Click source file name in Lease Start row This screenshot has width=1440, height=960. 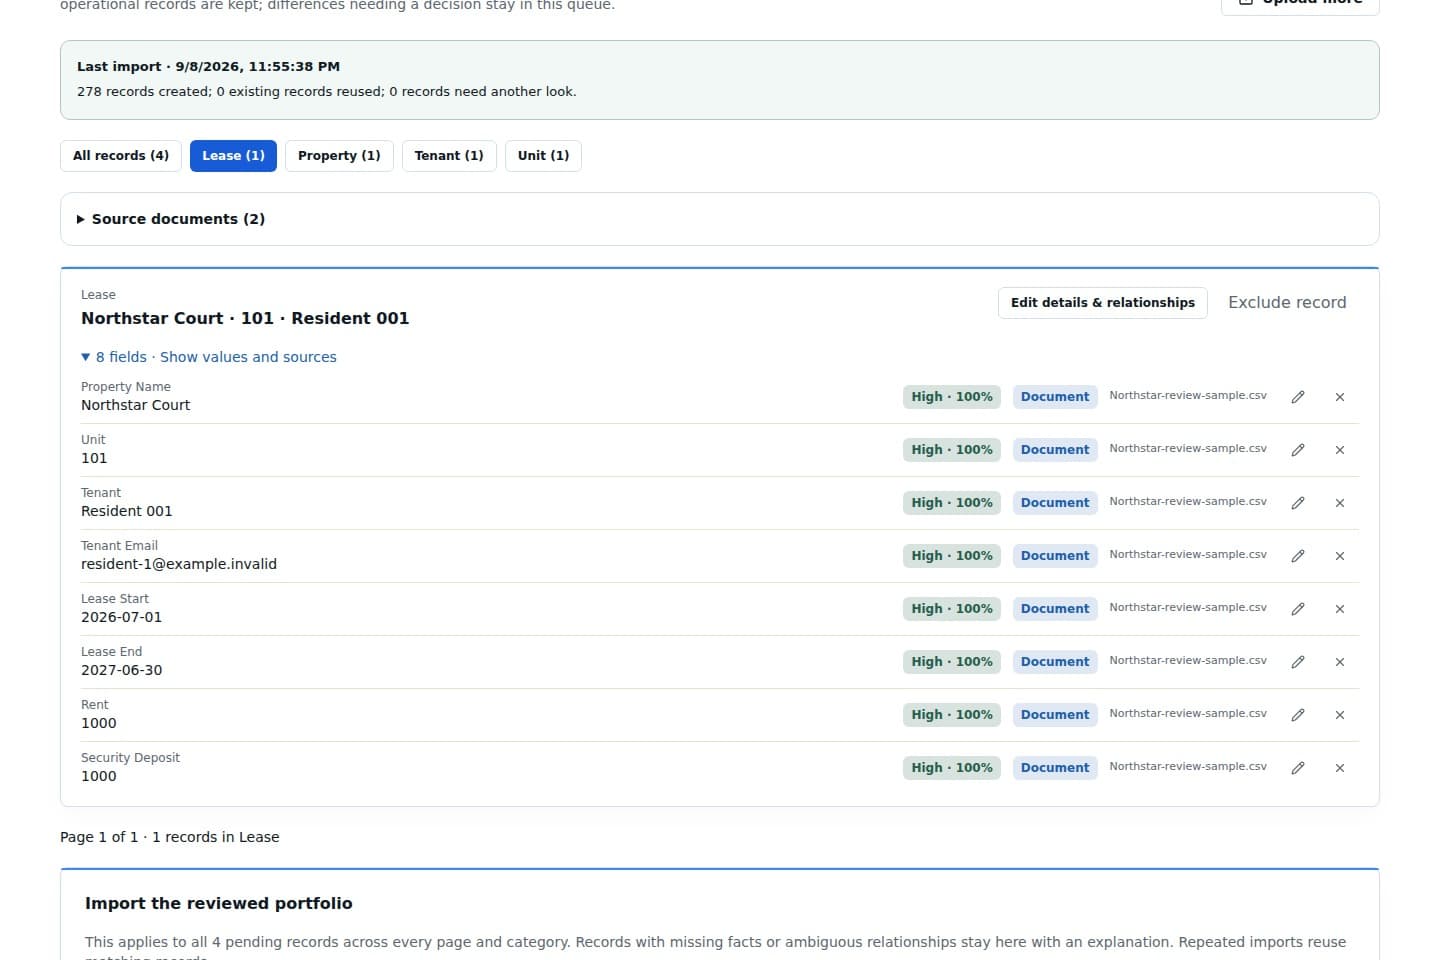[1188, 608]
